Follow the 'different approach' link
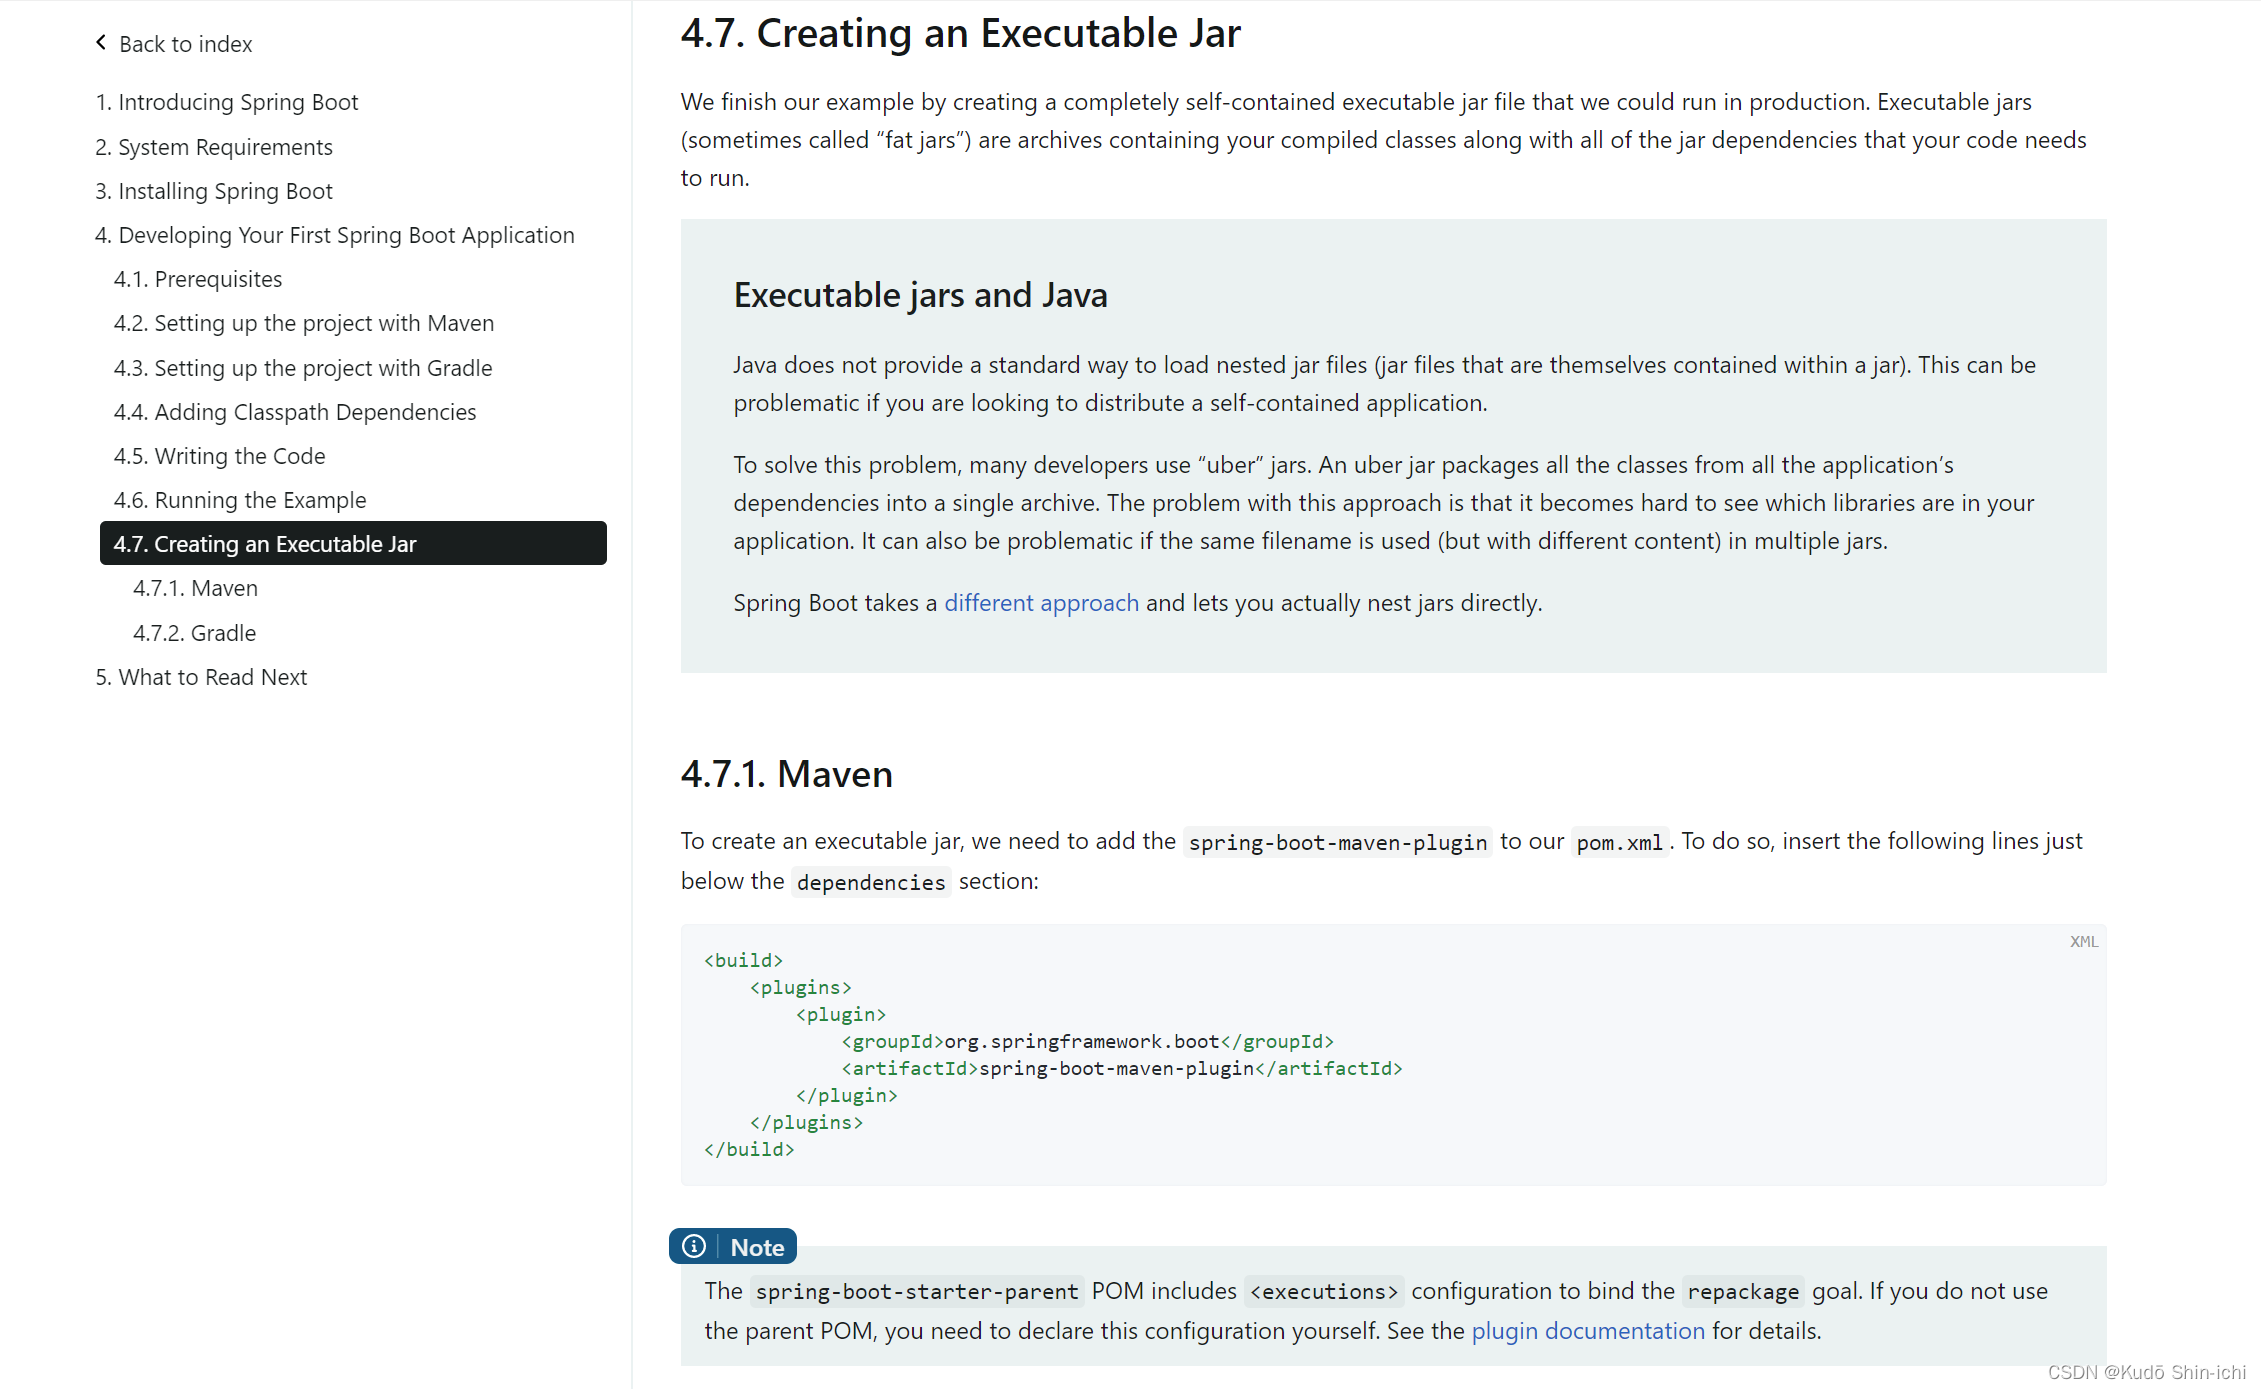The width and height of the screenshot is (2261, 1389). coord(1042,603)
